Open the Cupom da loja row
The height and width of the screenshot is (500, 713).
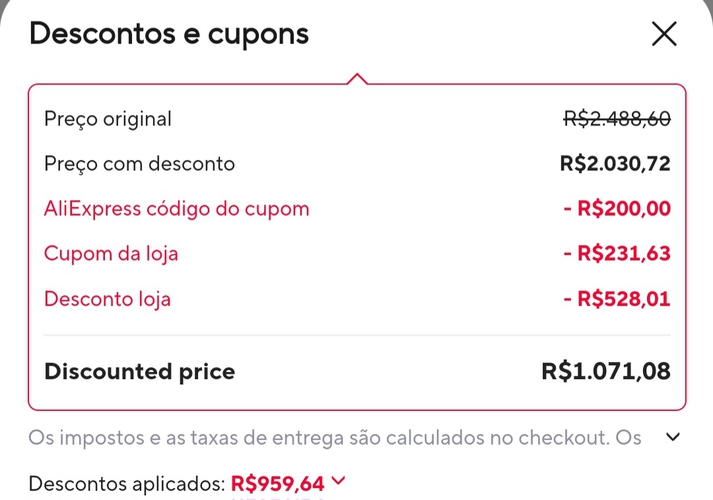point(111,254)
